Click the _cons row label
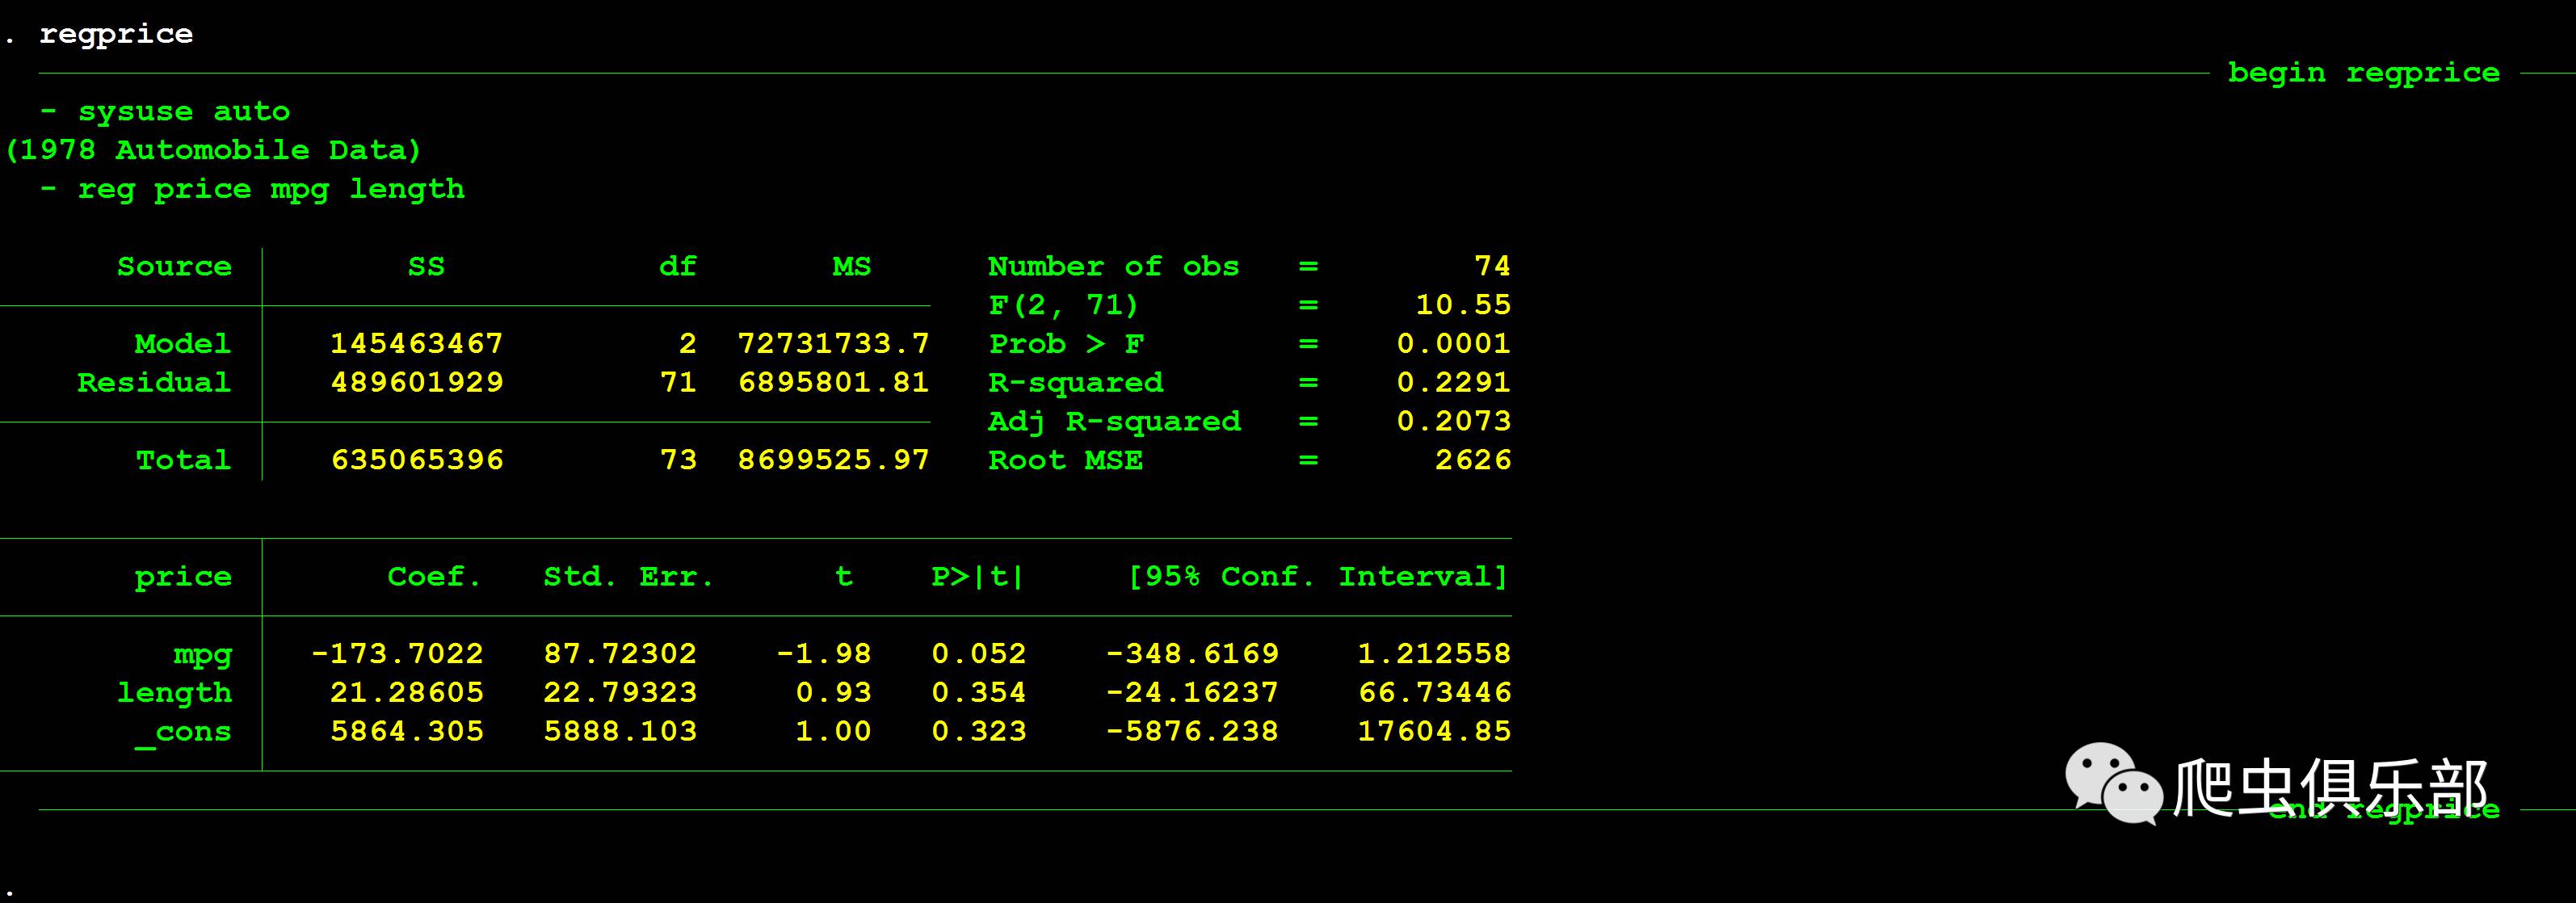 184,732
